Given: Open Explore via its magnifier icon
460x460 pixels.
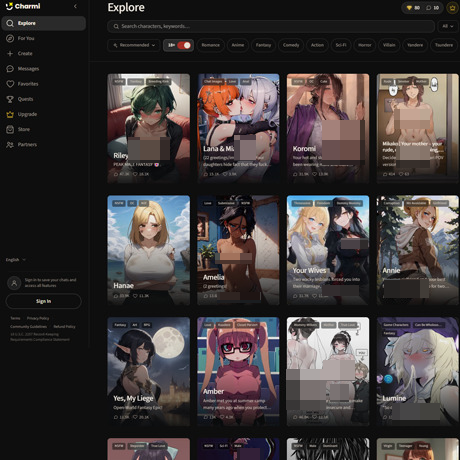Looking at the screenshot, I should click(10, 23).
